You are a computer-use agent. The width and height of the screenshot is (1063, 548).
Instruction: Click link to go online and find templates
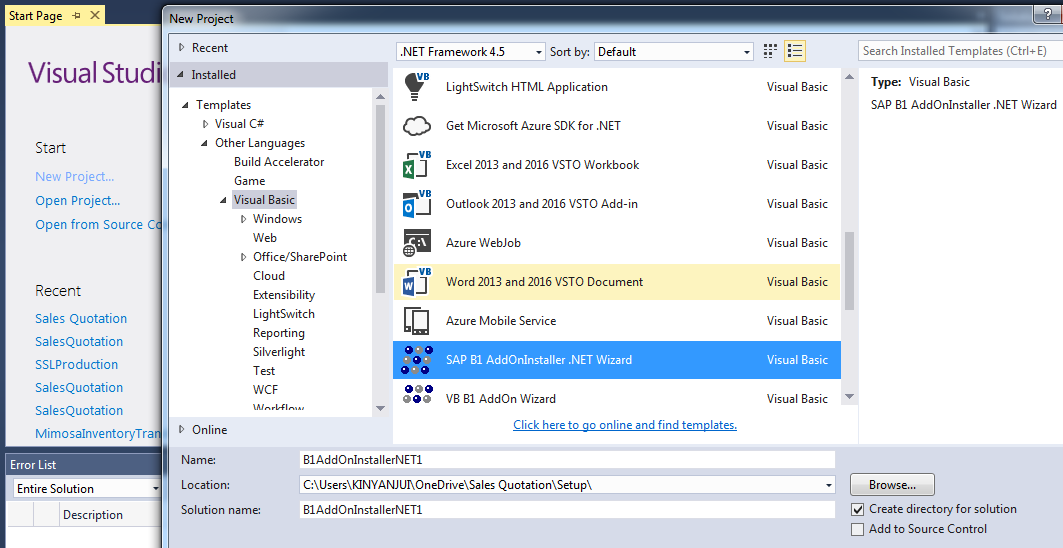point(624,425)
